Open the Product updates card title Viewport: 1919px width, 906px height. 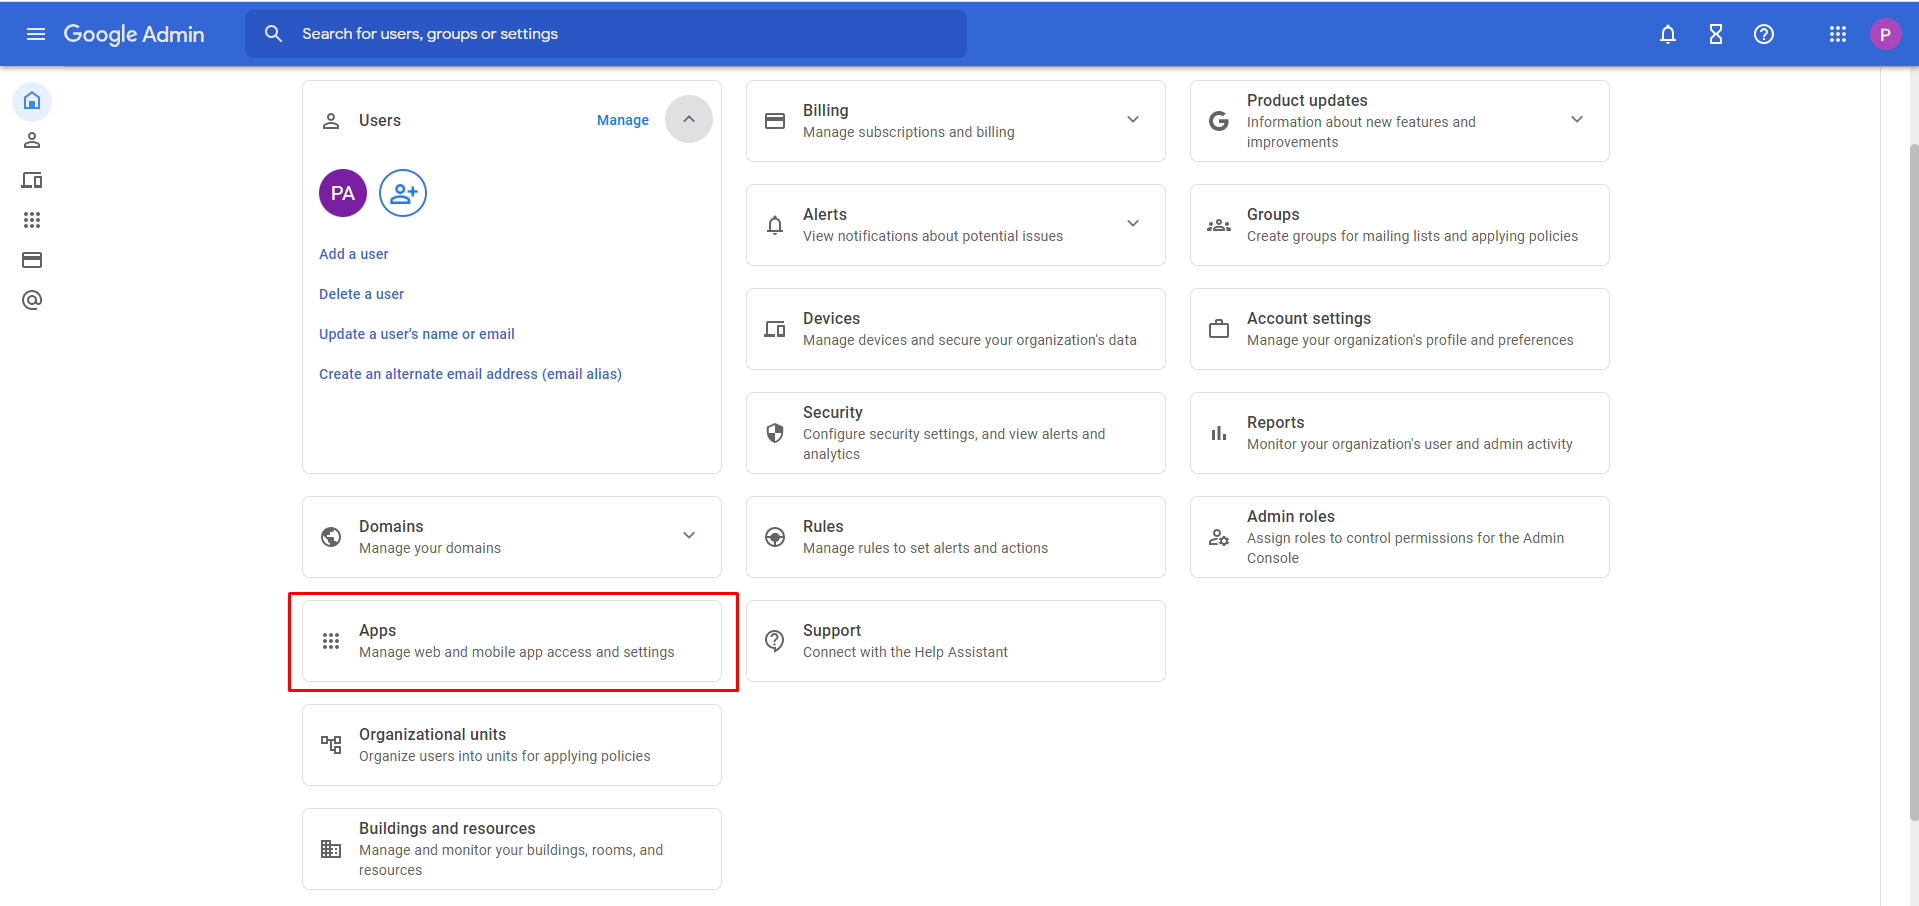coord(1307,100)
